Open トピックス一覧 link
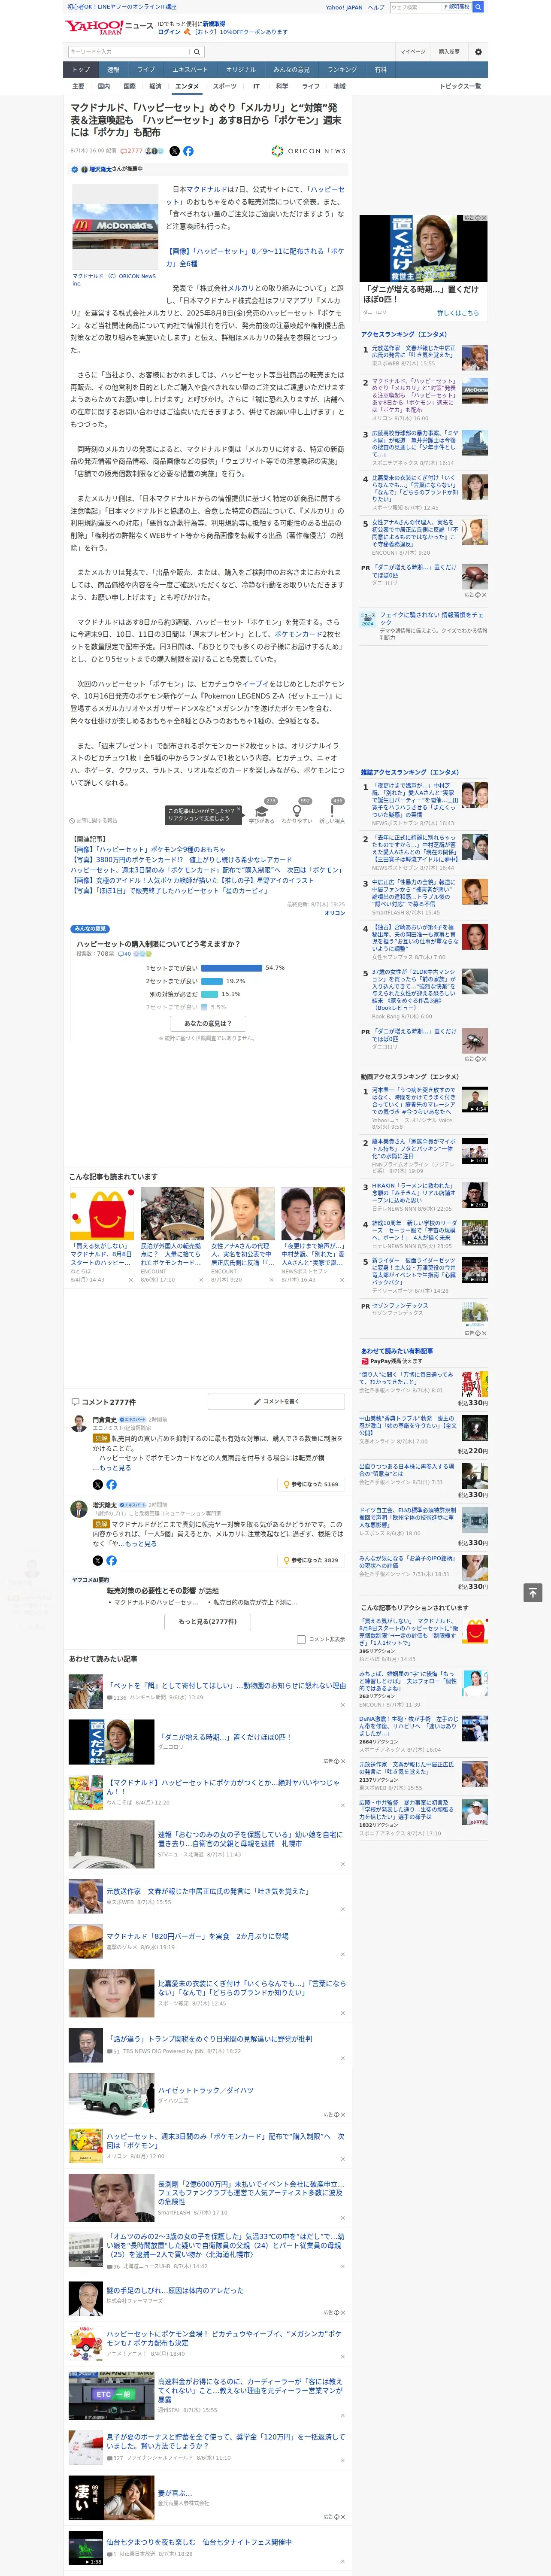551x2576 pixels. [460, 86]
